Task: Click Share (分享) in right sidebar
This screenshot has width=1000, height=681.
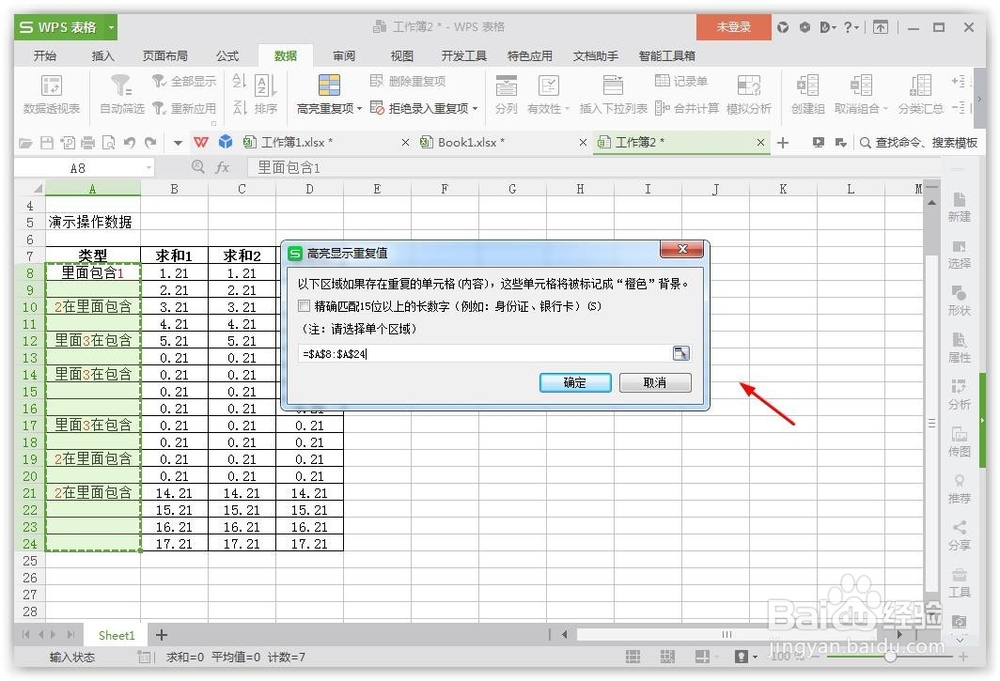Action: tap(959, 536)
